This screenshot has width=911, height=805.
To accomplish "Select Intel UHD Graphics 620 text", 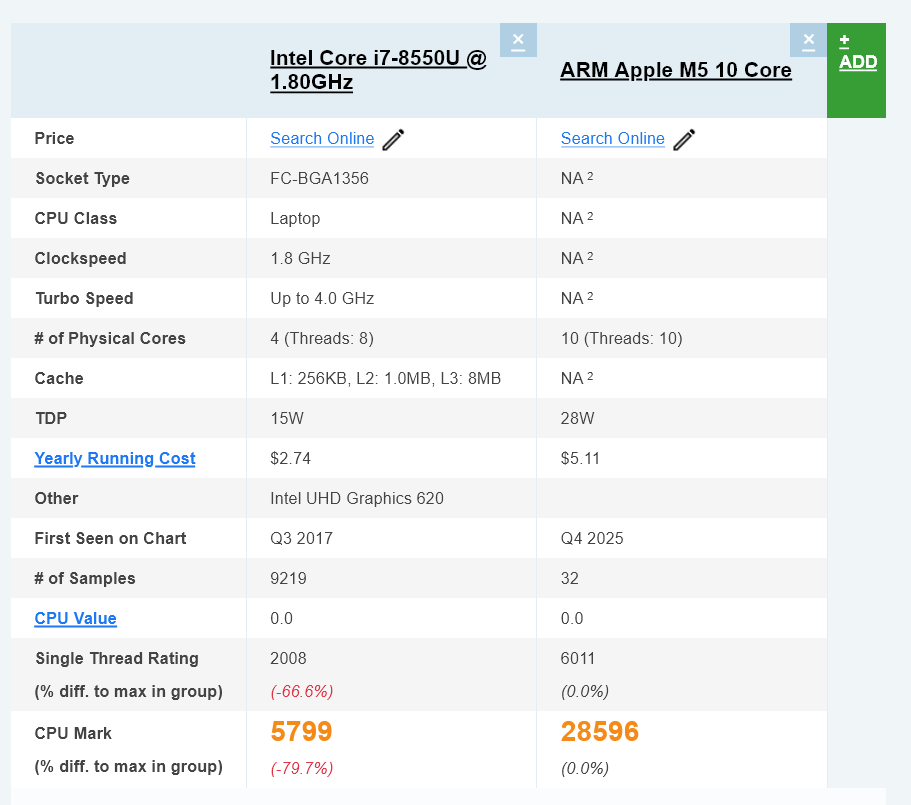I will coord(357,498).
